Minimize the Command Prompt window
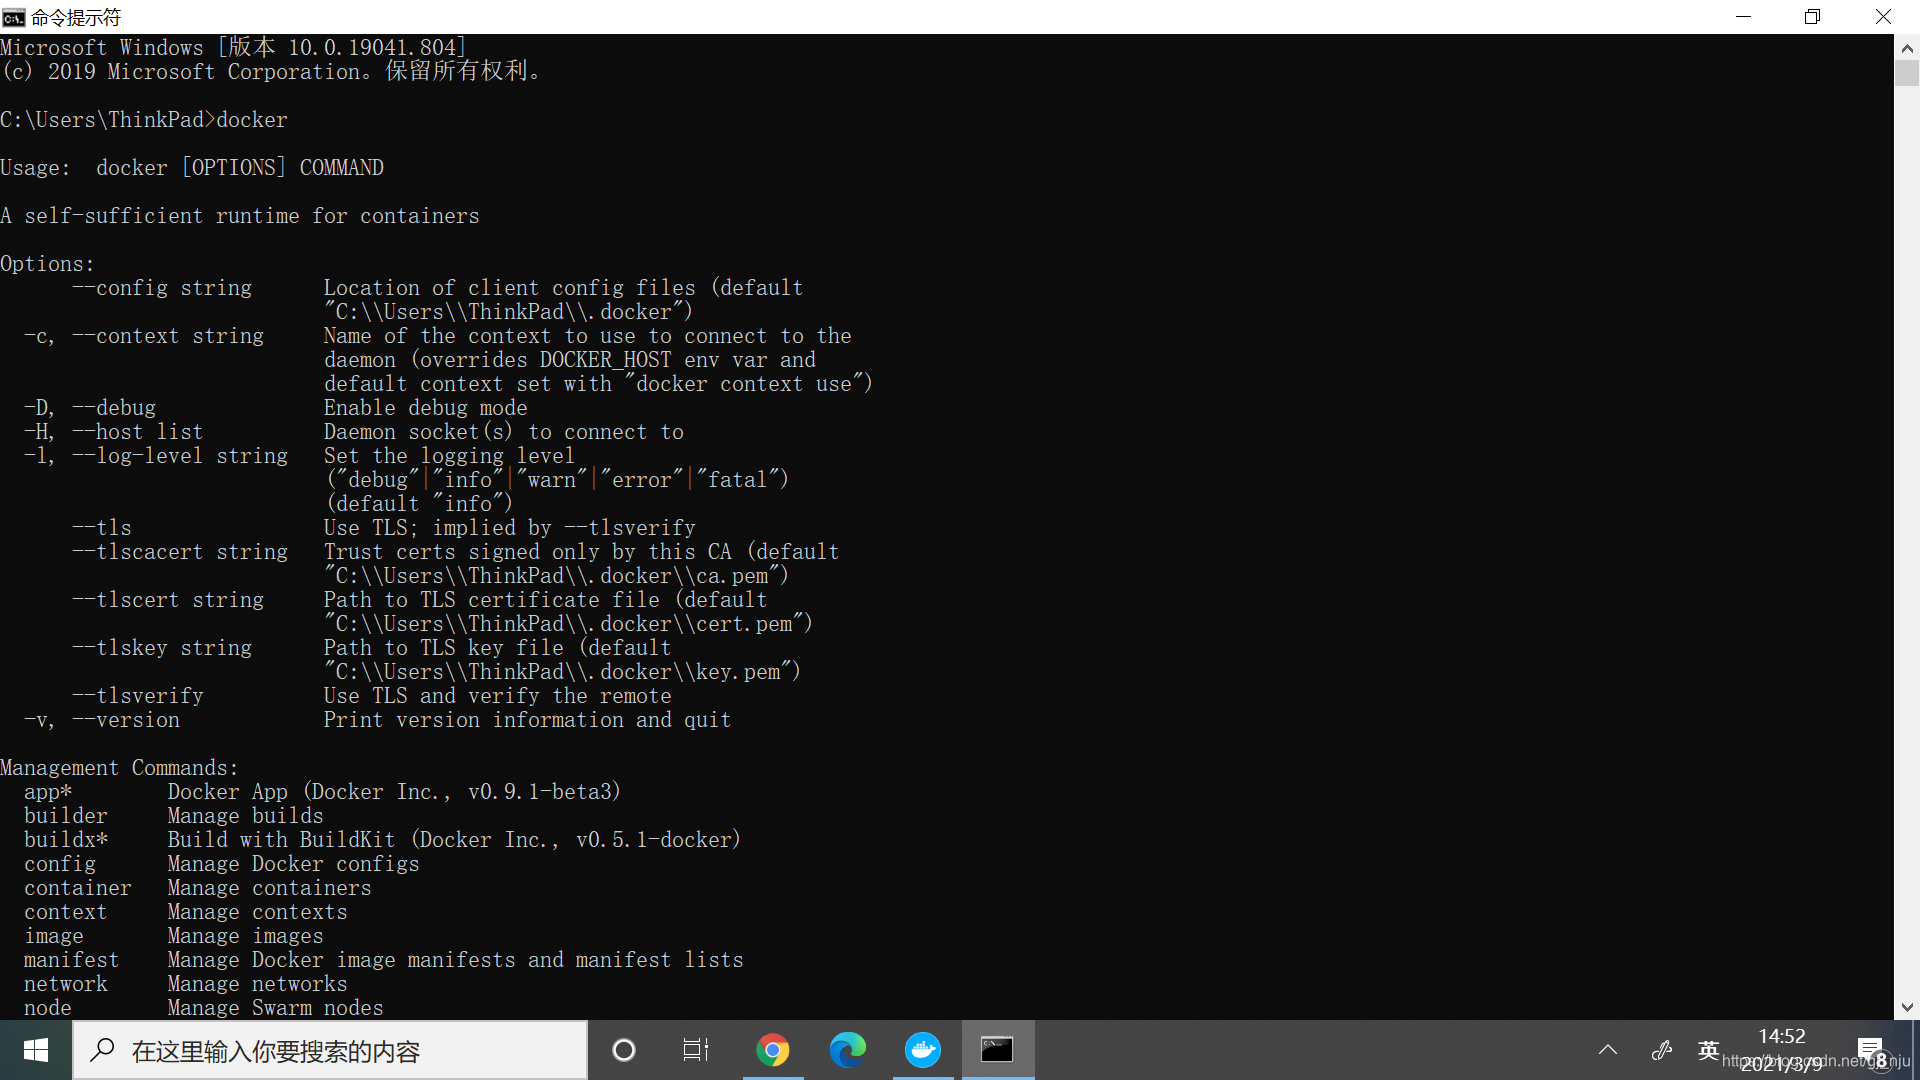This screenshot has width=1920, height=1080. [1743, 17]
